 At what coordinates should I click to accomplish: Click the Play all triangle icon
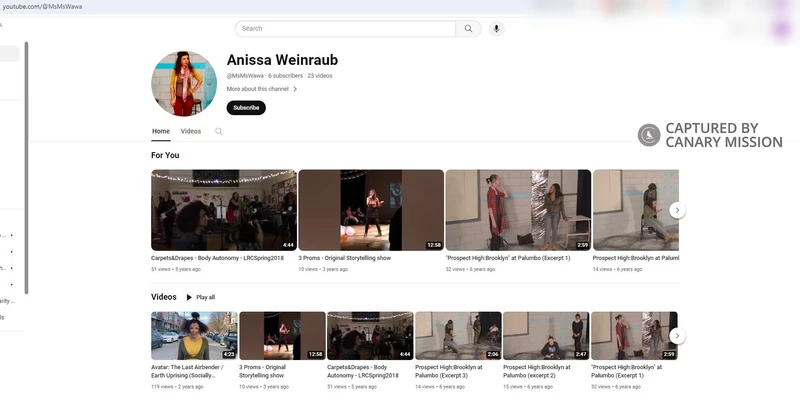pyautogui.click(x=189, y=297)
